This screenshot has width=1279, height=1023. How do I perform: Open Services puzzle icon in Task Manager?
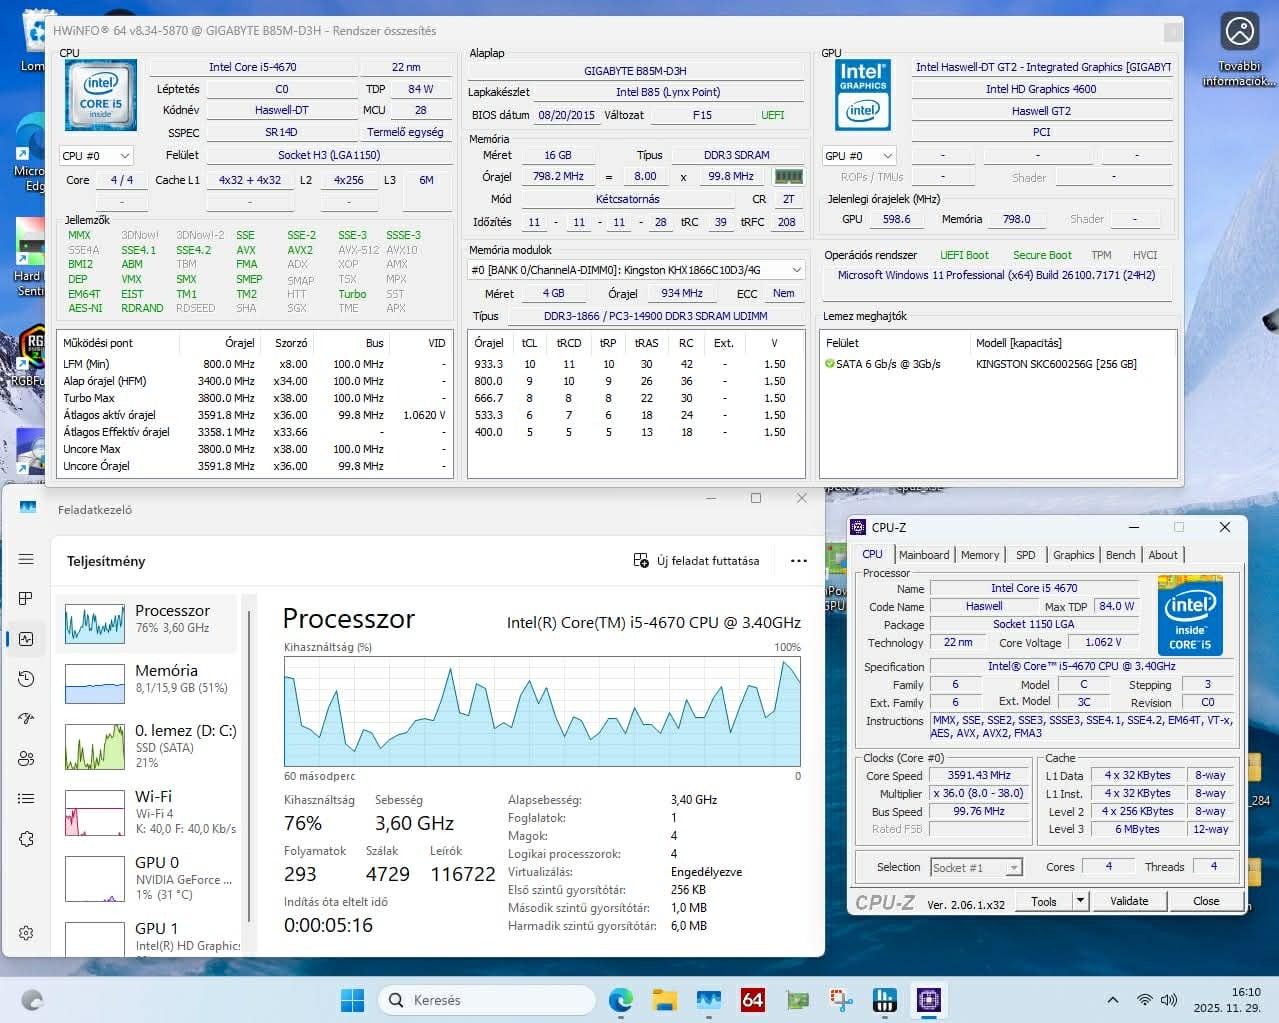(26, 838)
